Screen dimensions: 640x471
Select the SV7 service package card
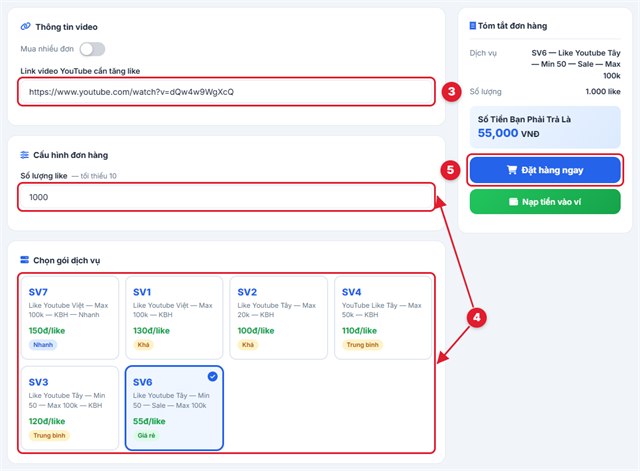[x=70, y=318]
